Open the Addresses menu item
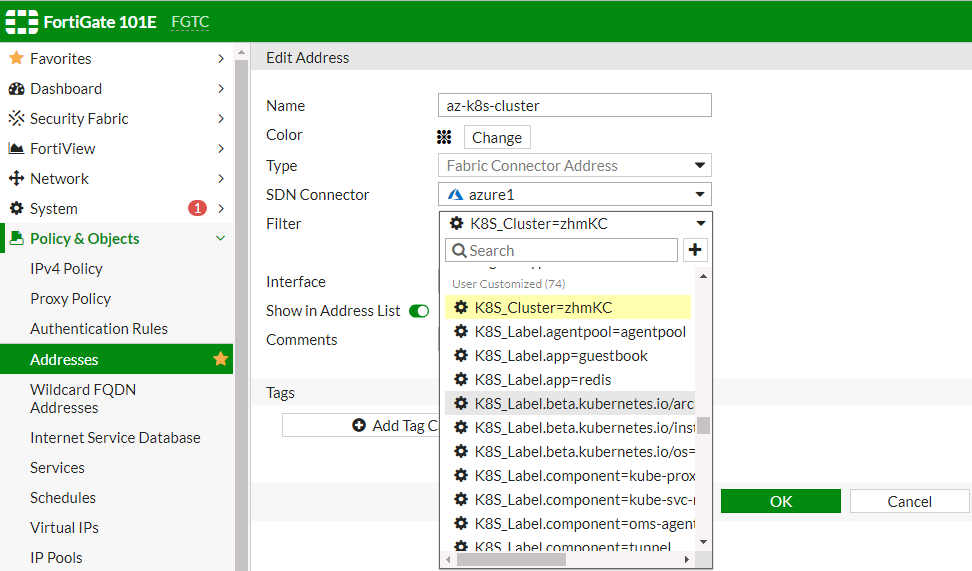972x571 pixels. click(116, 359)
